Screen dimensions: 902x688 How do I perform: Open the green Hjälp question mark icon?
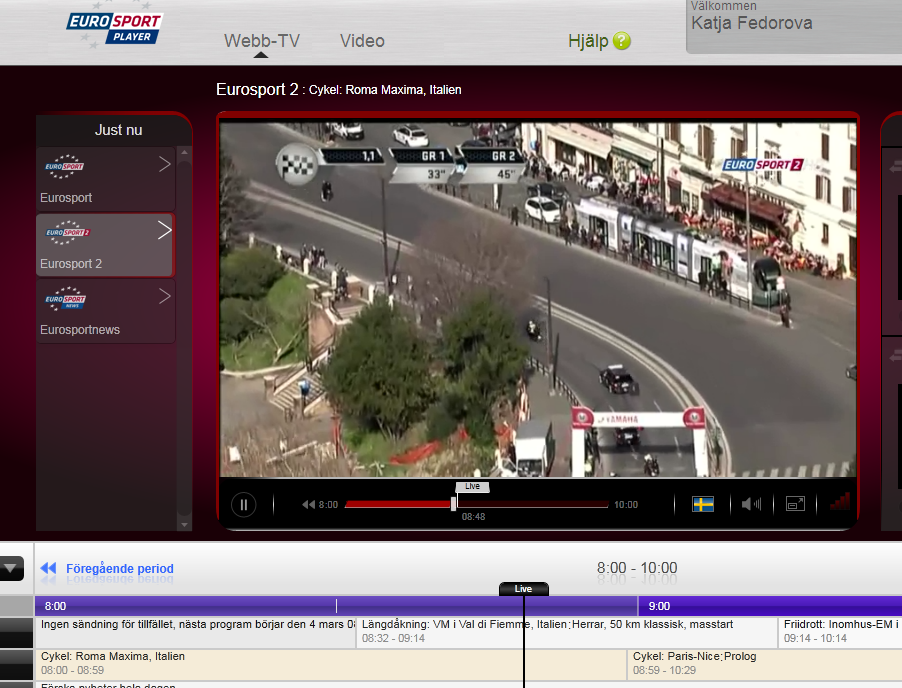click(x=622, y=41)
